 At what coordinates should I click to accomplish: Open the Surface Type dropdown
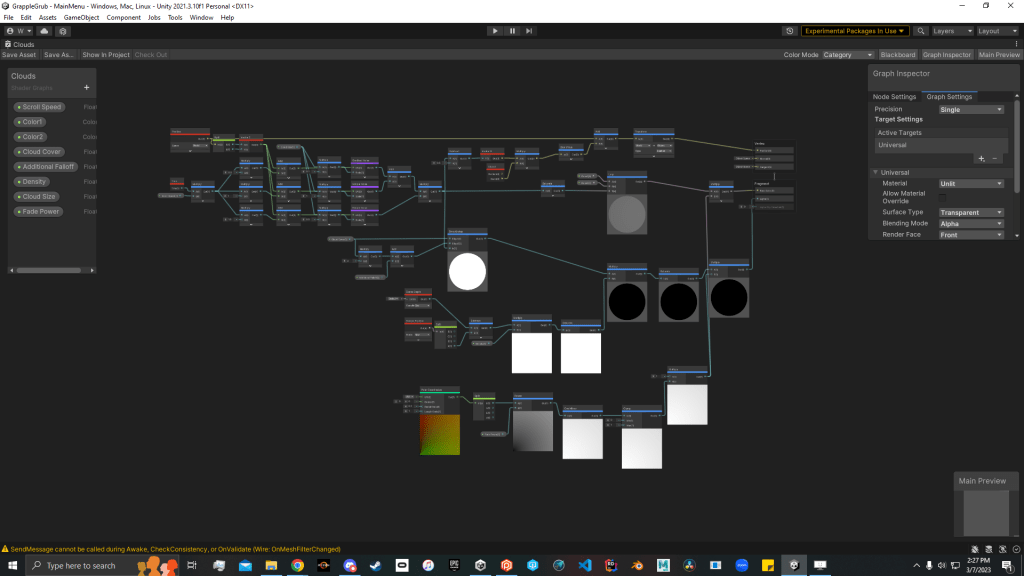971,212
